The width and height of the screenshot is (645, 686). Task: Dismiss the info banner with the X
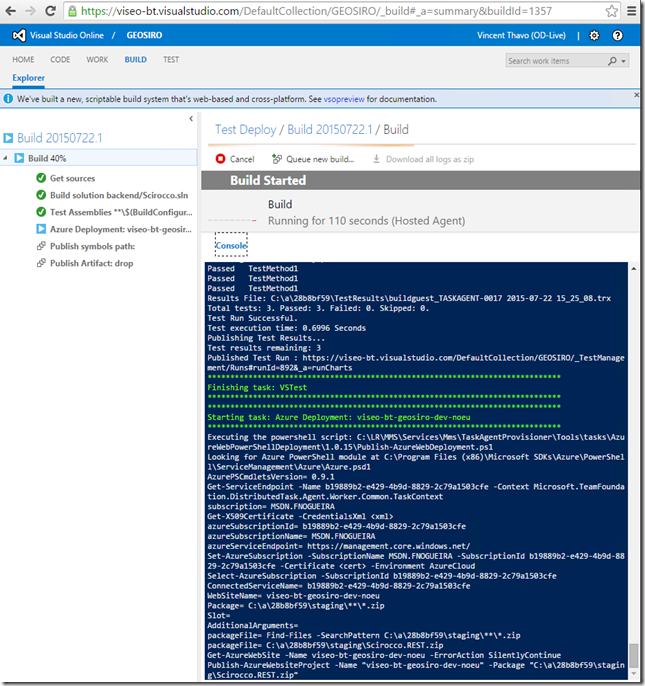[636, 94]
